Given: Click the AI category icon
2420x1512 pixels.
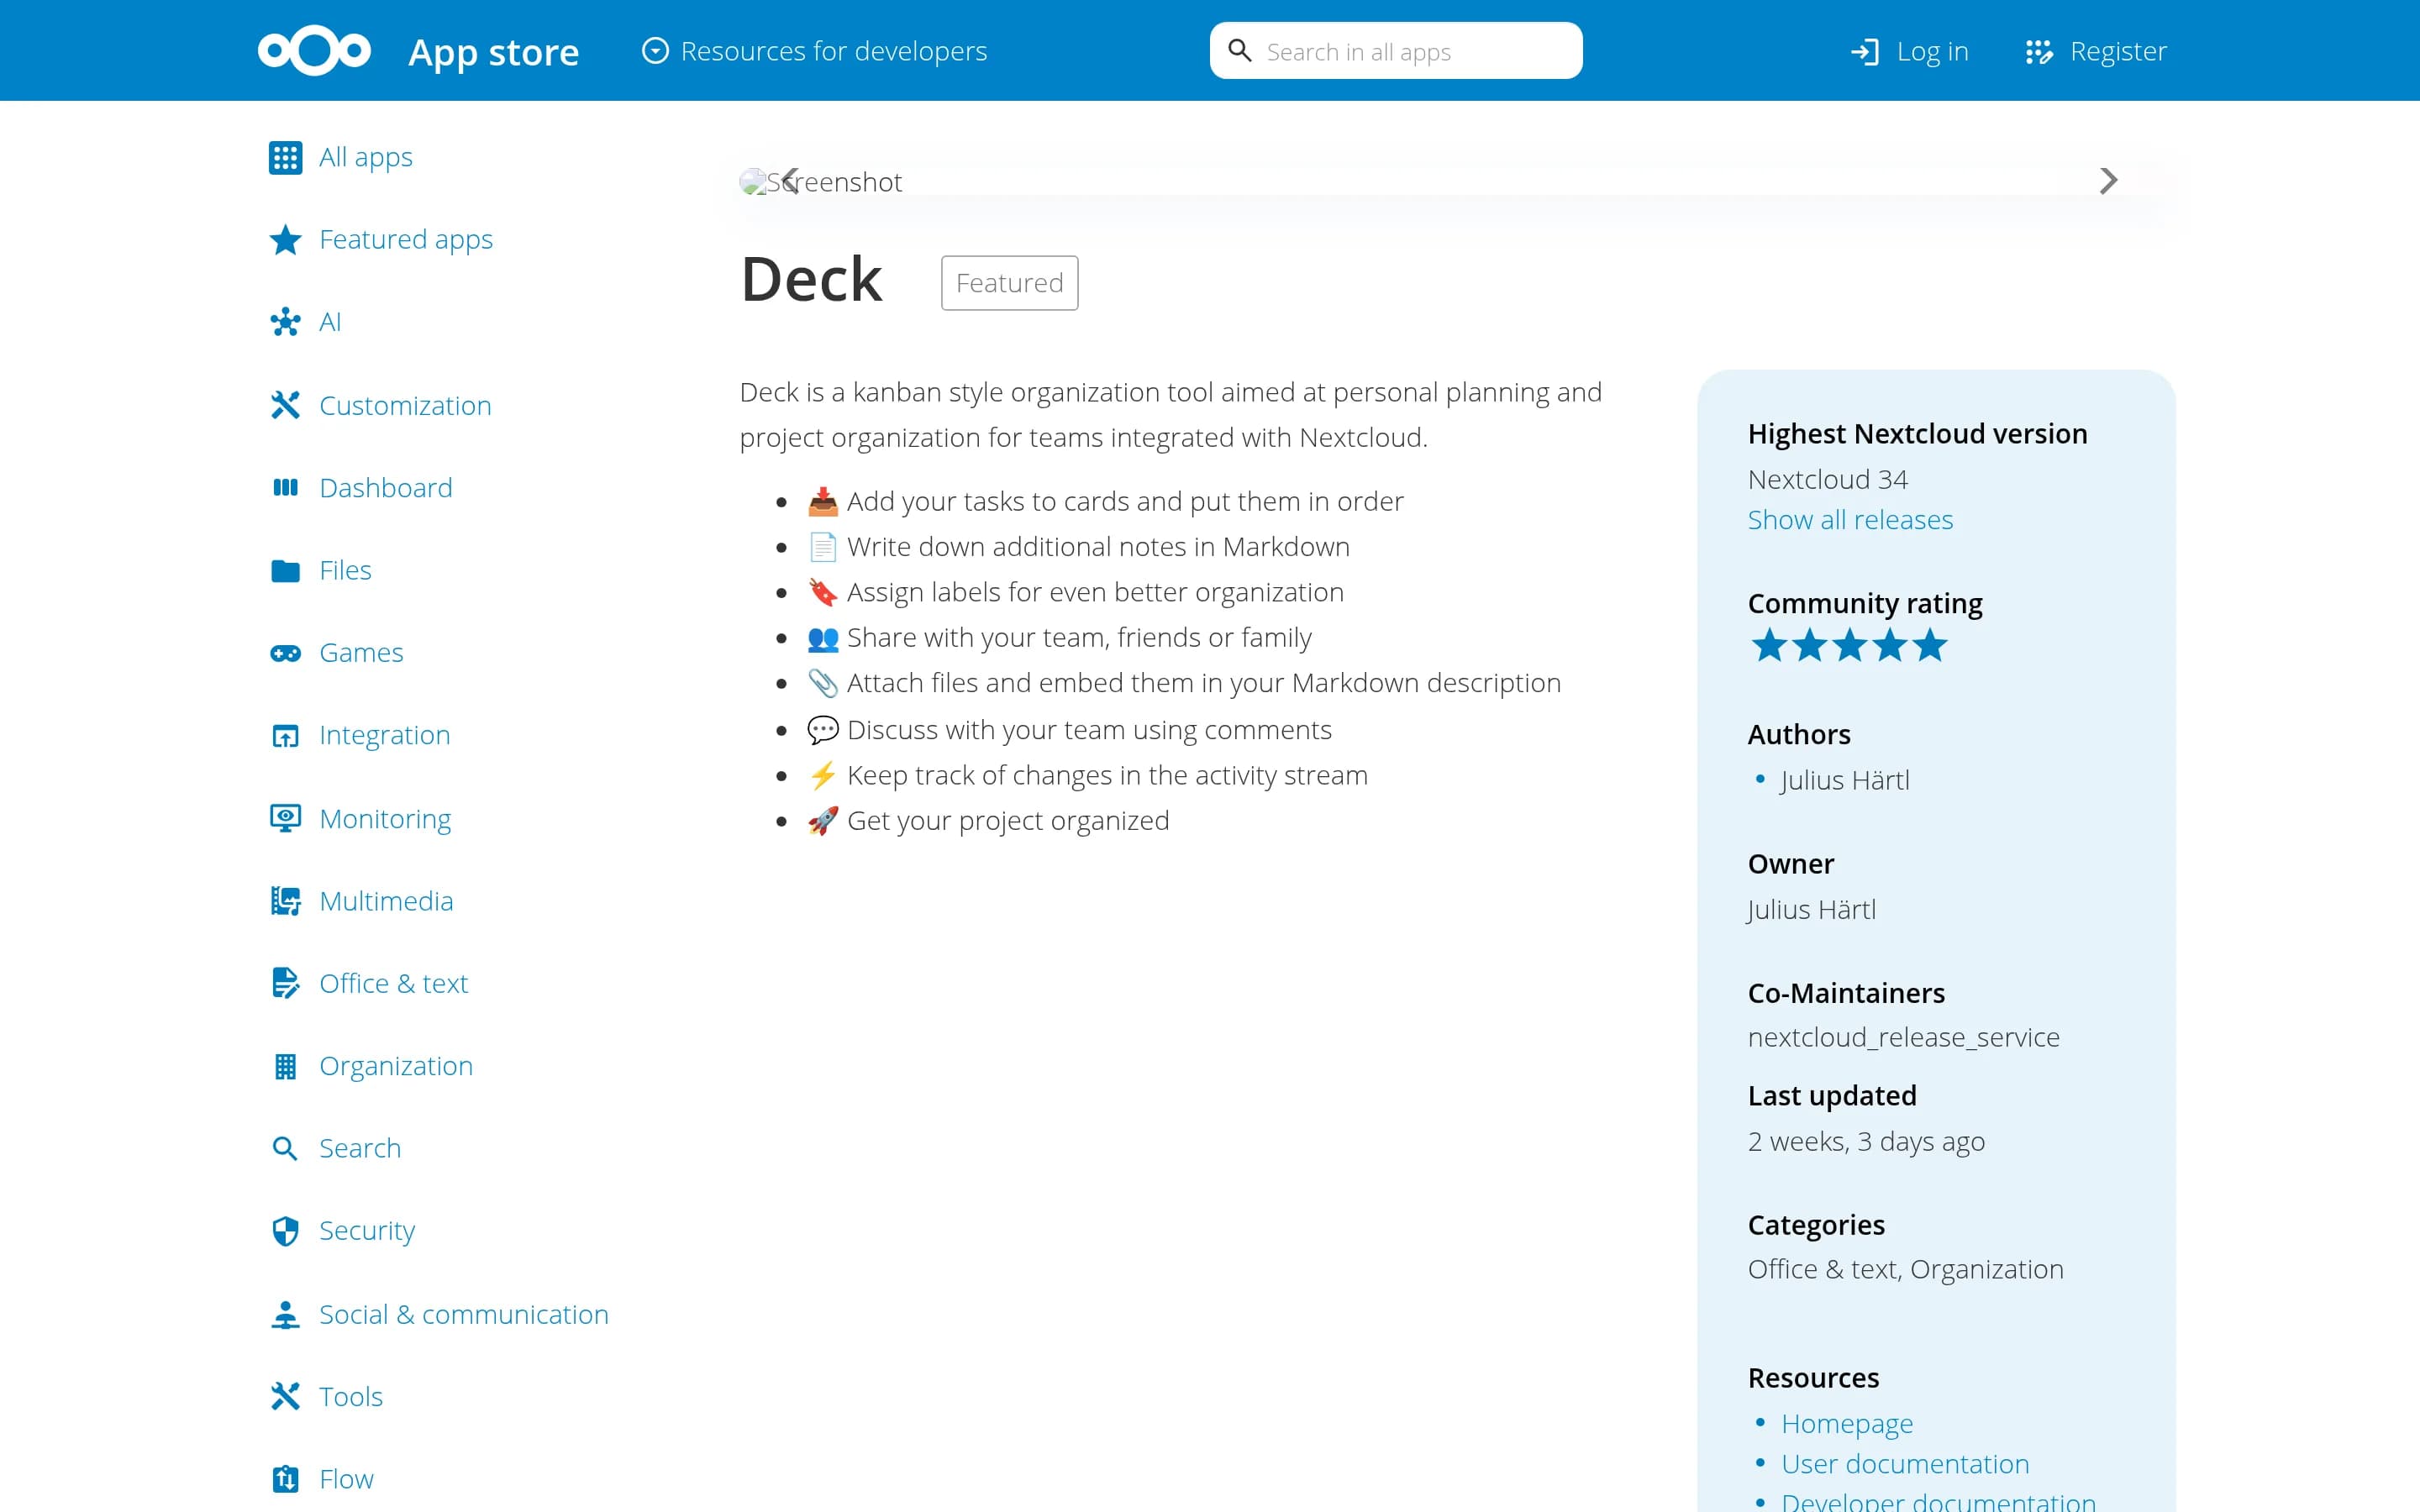Looking at the screenshot, I should click(x=285, y=322).
